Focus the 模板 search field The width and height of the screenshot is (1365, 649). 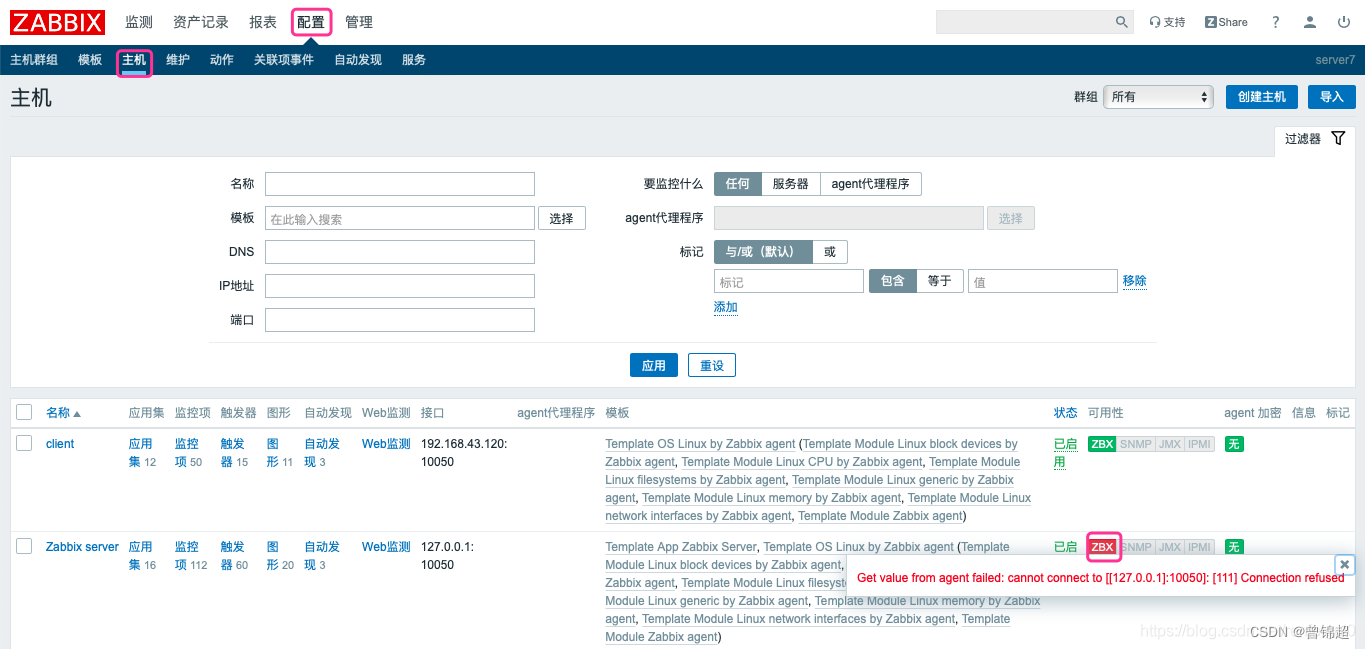(x=400, y=218)
